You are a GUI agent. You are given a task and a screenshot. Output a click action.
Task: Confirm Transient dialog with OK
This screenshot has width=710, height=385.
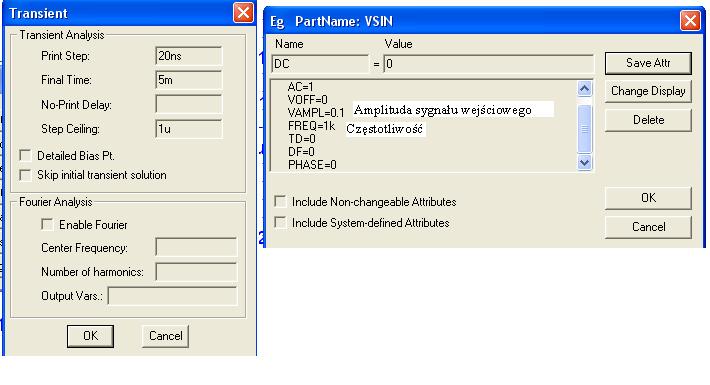[x=90, y=336]
